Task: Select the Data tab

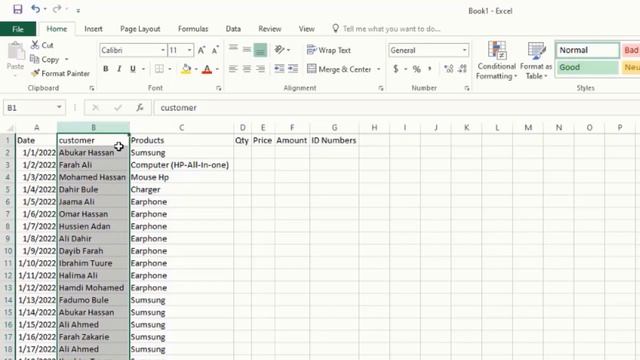Action: coord(233,29)
